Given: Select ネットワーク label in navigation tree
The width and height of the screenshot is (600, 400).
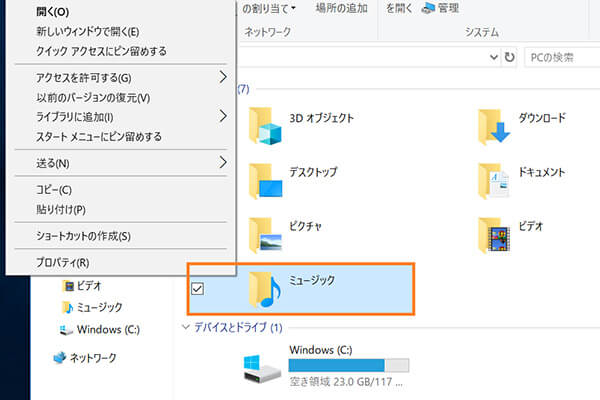Looking at the screenshot, I should [93, 358].
